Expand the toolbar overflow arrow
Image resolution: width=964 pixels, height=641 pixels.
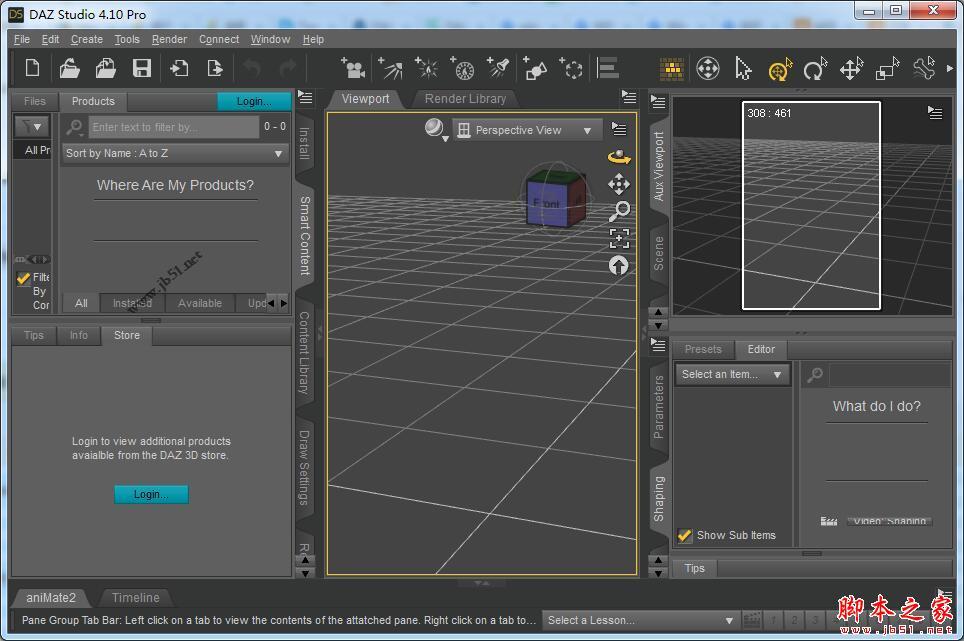pyautogui.click(x=950, y=68)
